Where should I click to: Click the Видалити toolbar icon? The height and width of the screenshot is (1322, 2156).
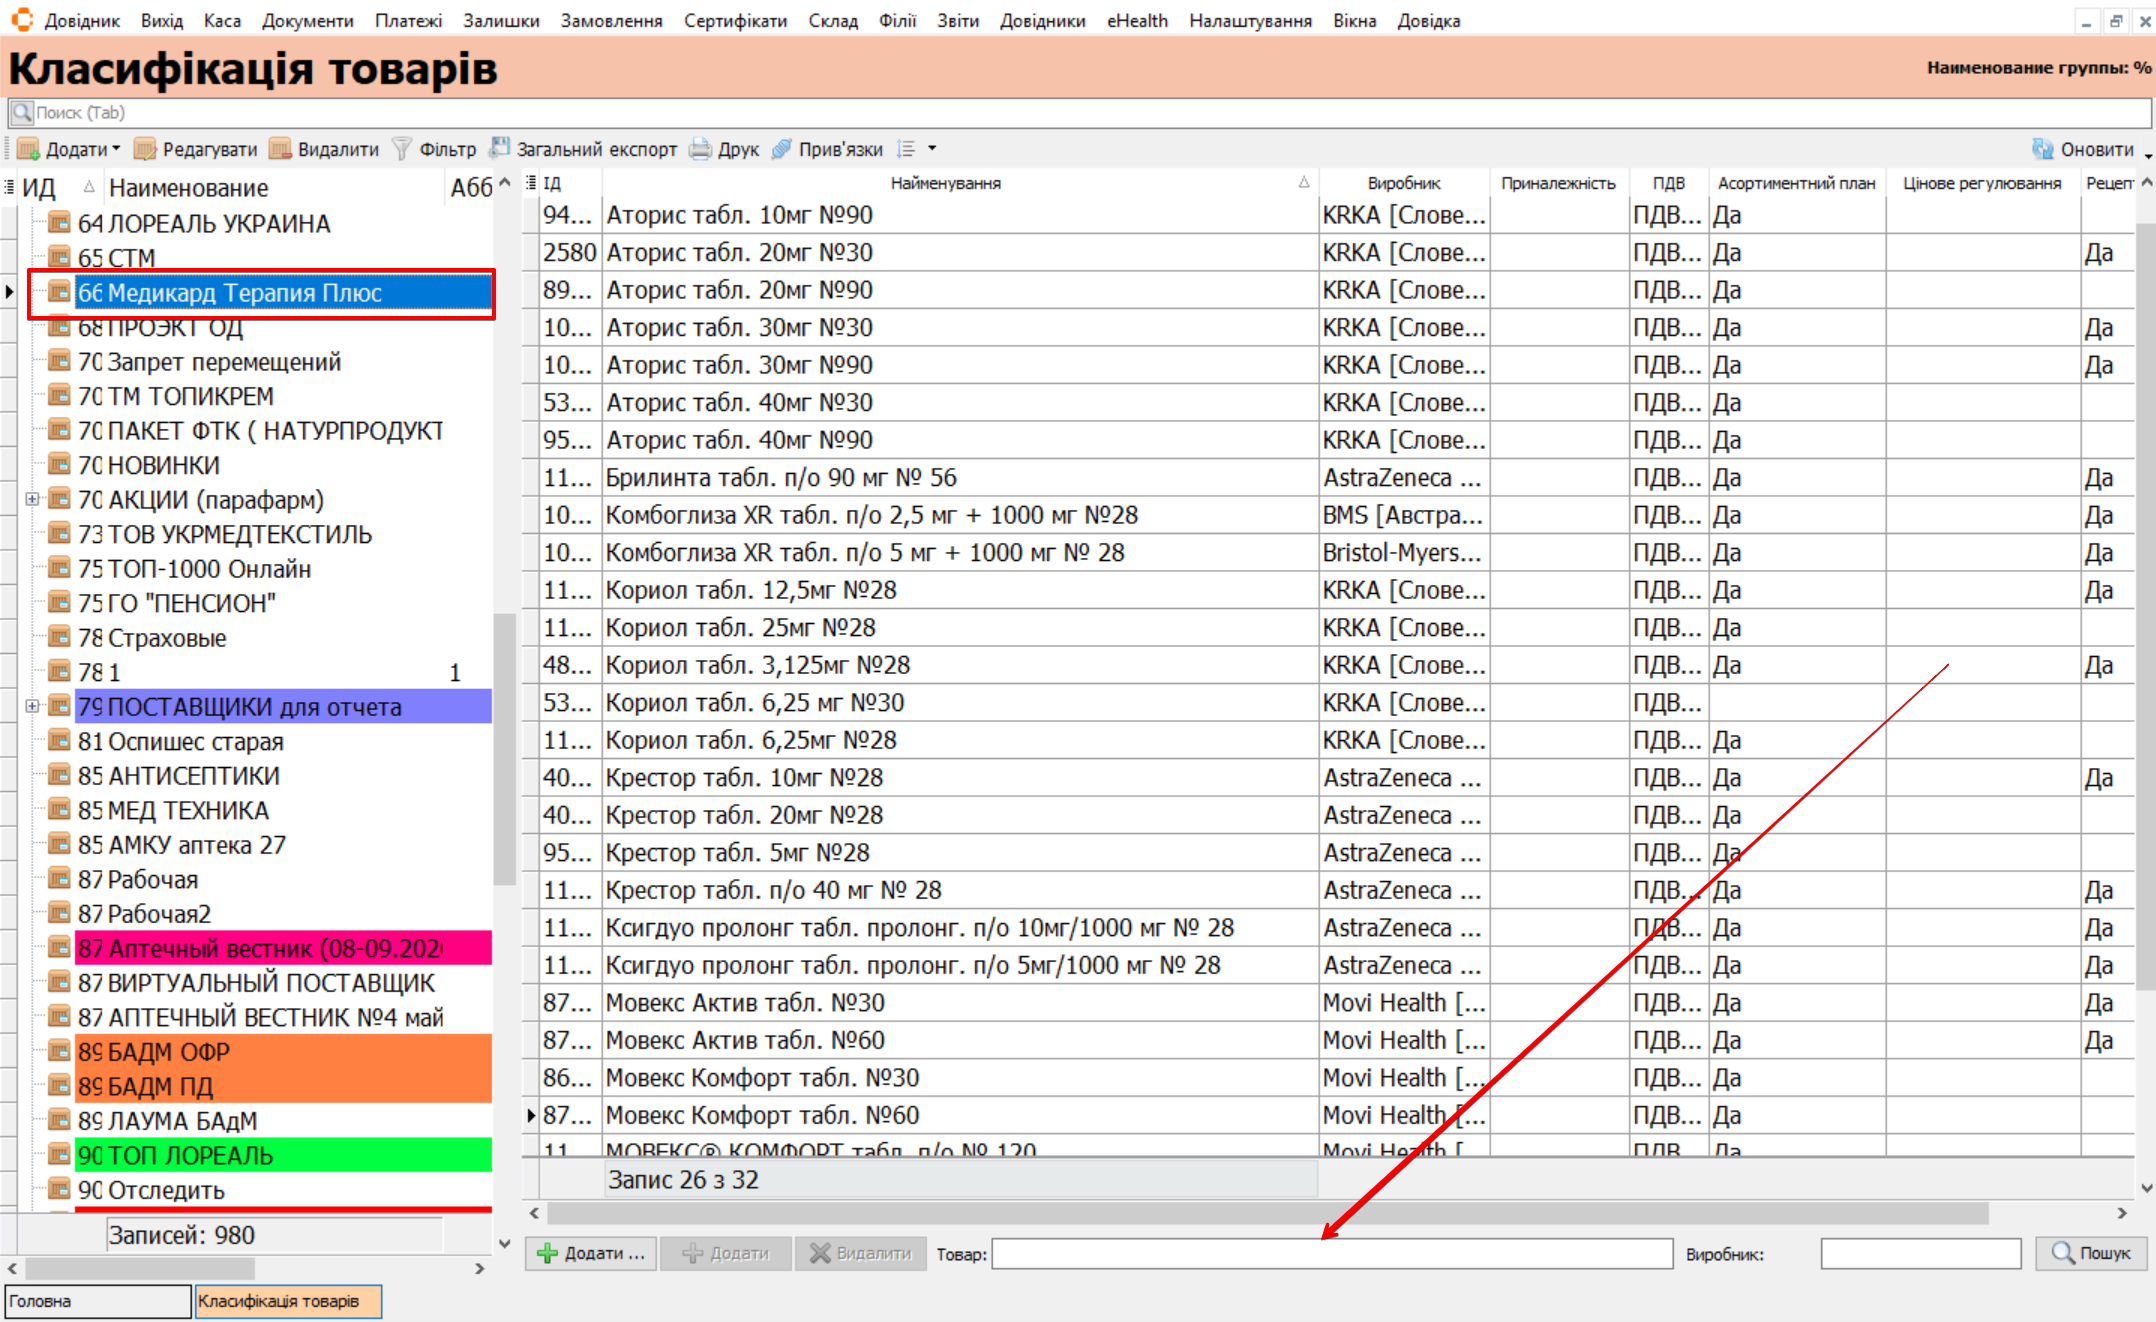[x=281, y=149]
